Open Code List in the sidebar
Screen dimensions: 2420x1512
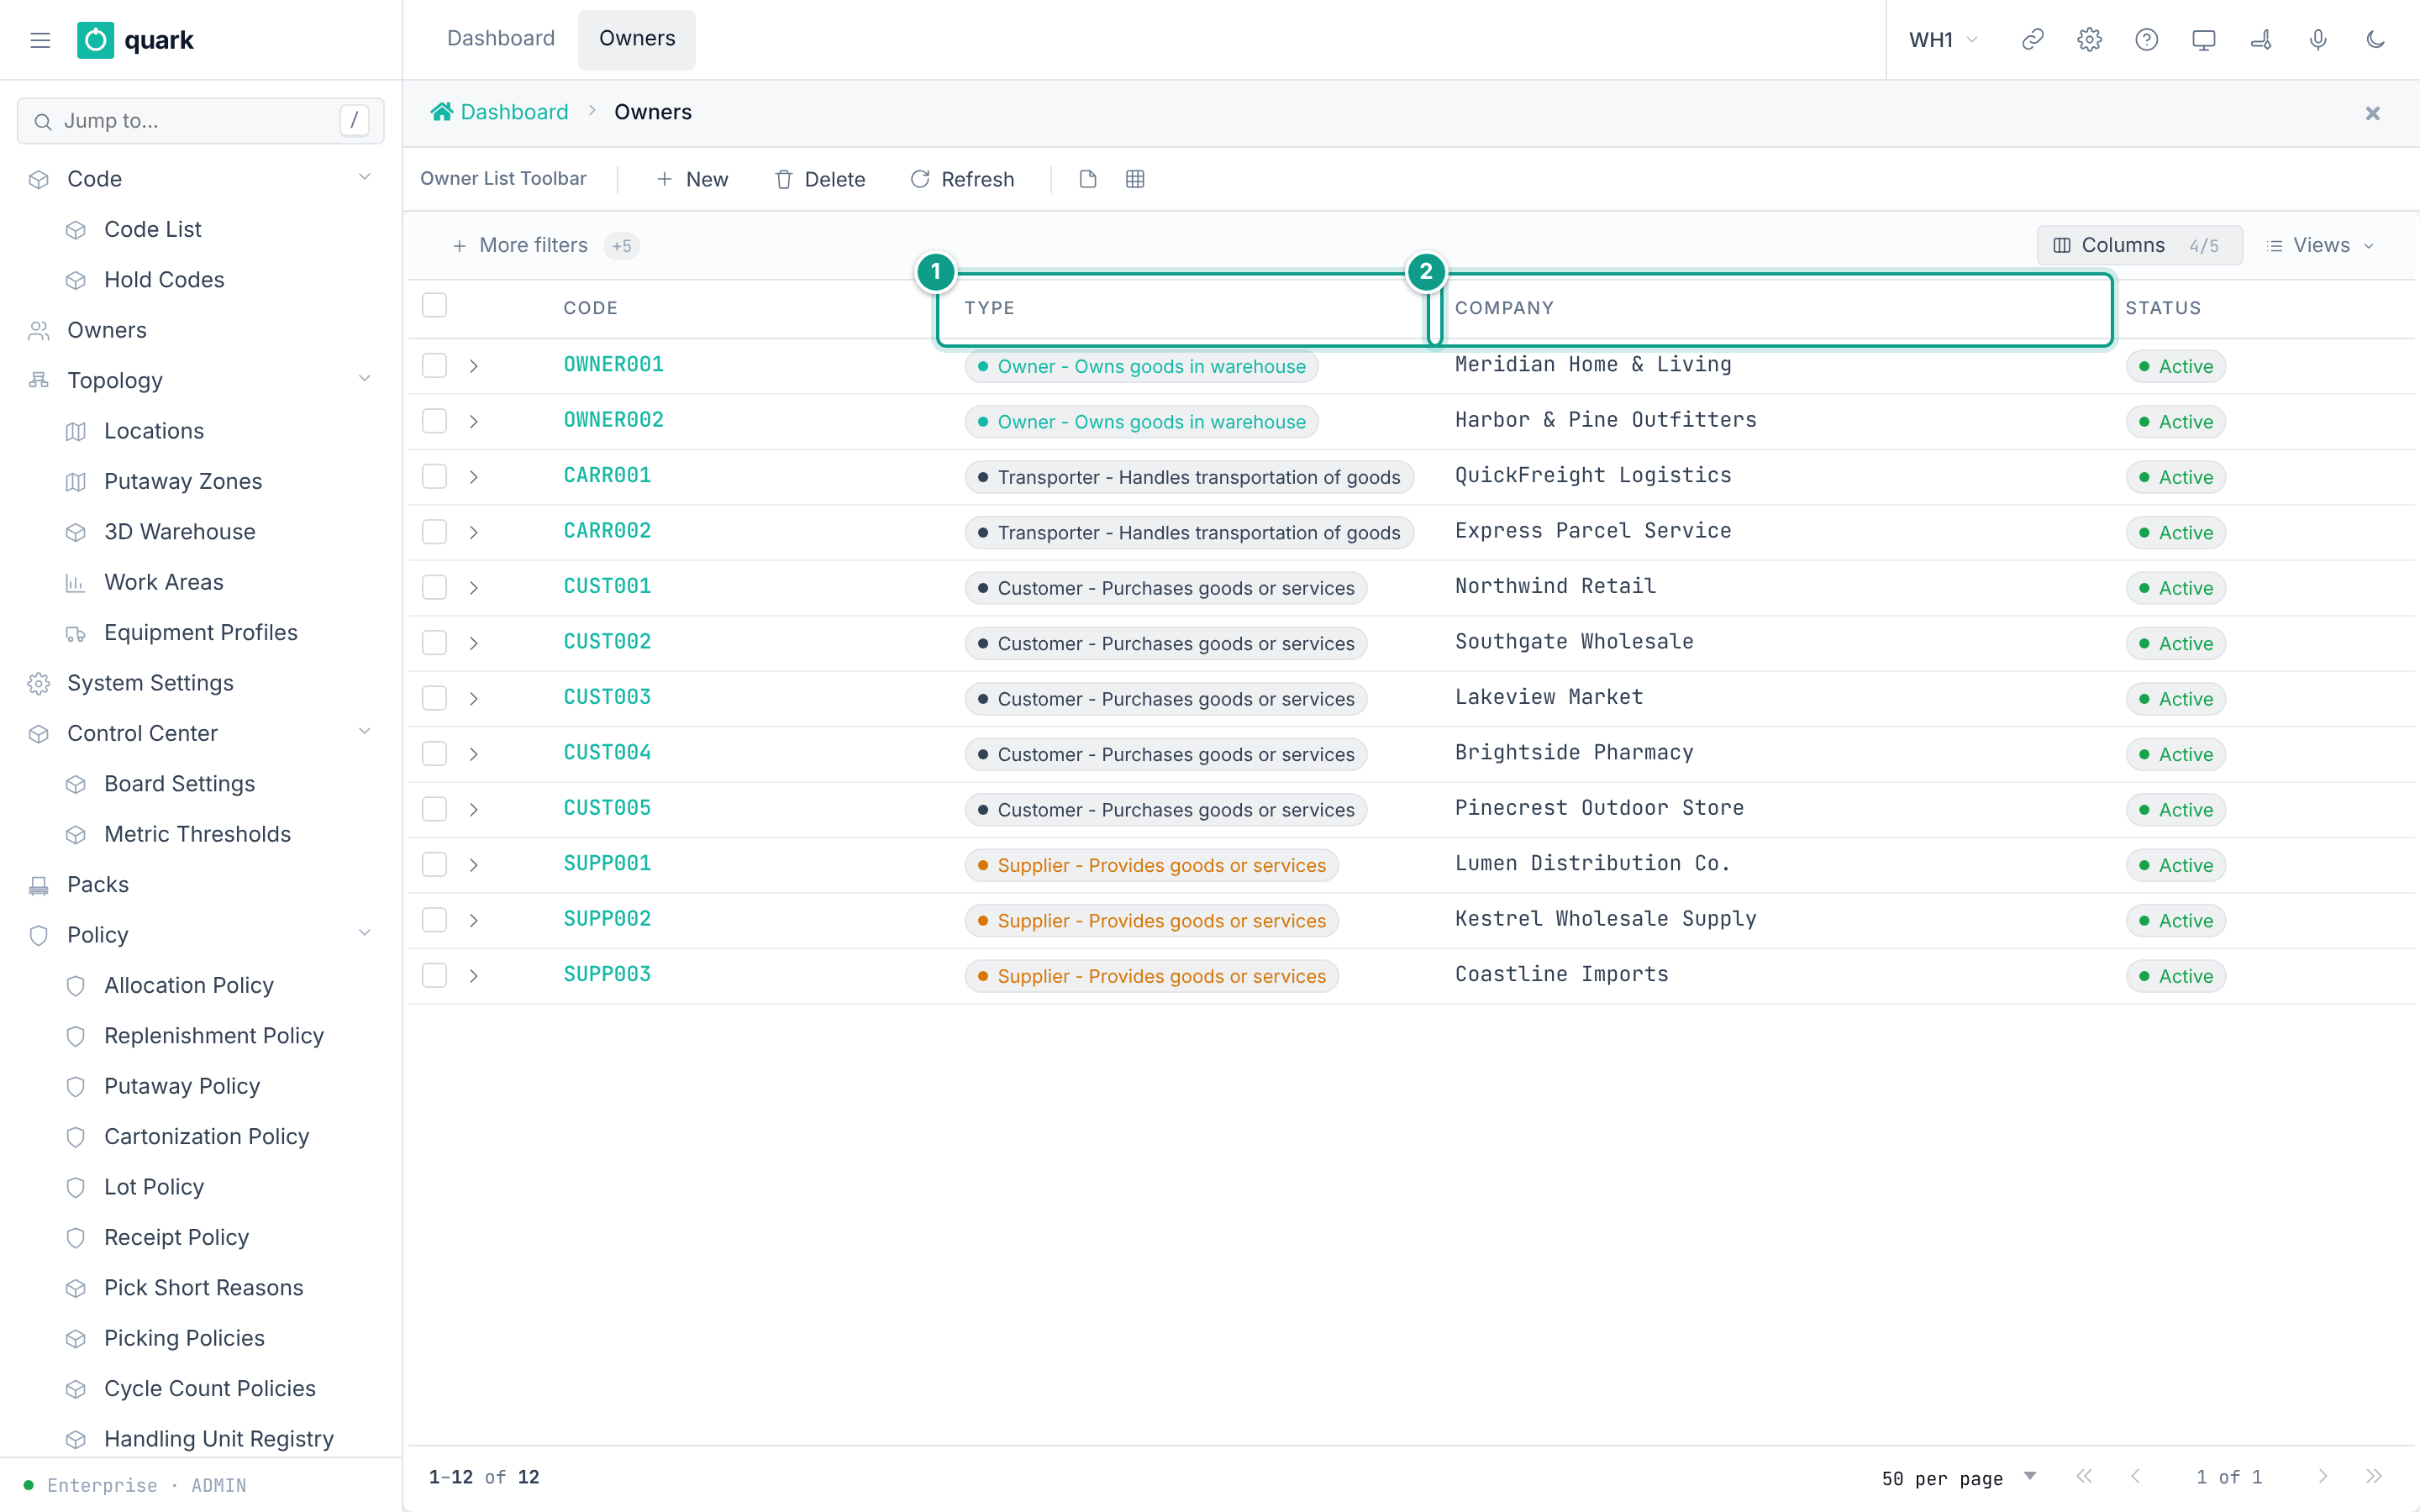click(153, 229)
